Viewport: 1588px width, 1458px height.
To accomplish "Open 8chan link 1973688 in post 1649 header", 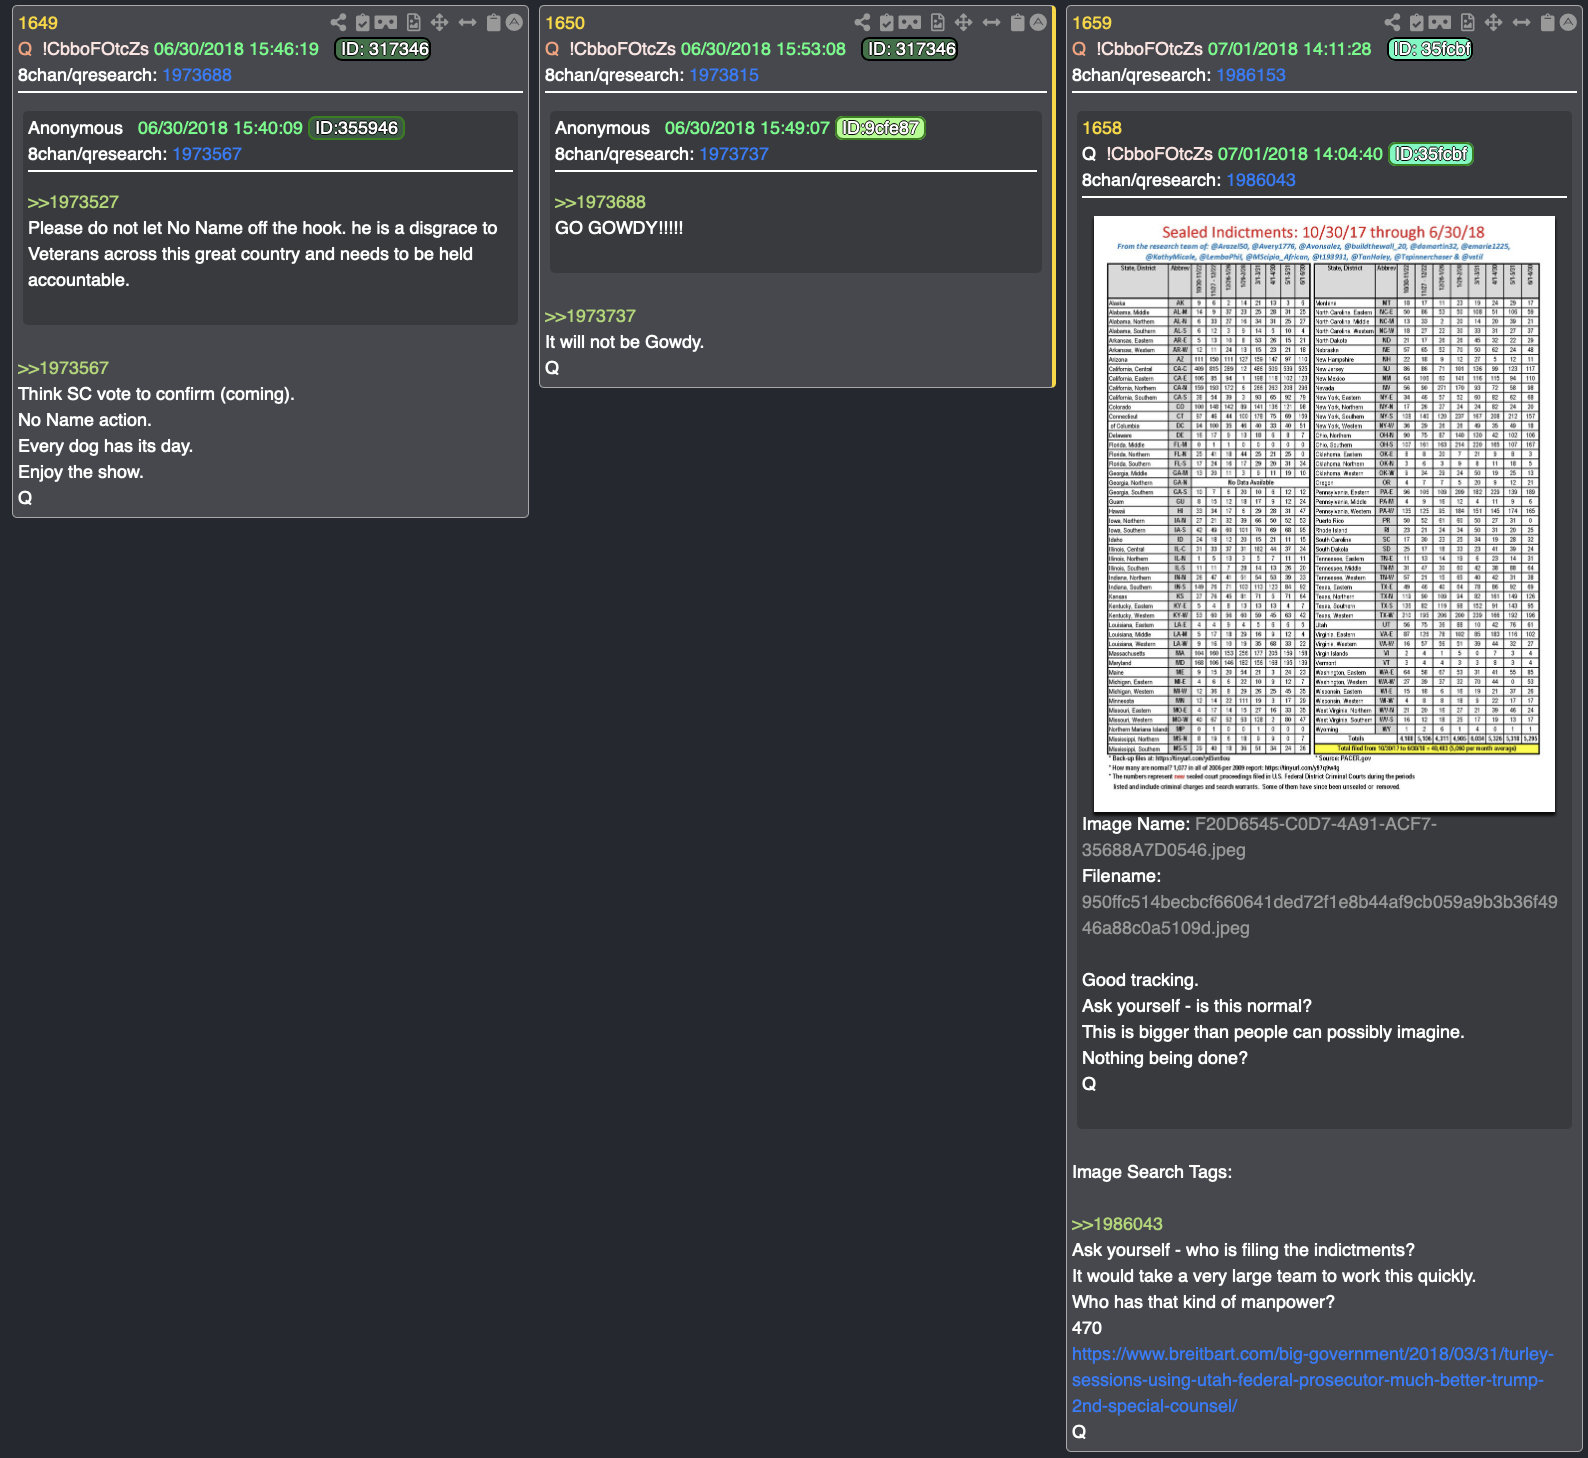I will (x=197, y=75).
